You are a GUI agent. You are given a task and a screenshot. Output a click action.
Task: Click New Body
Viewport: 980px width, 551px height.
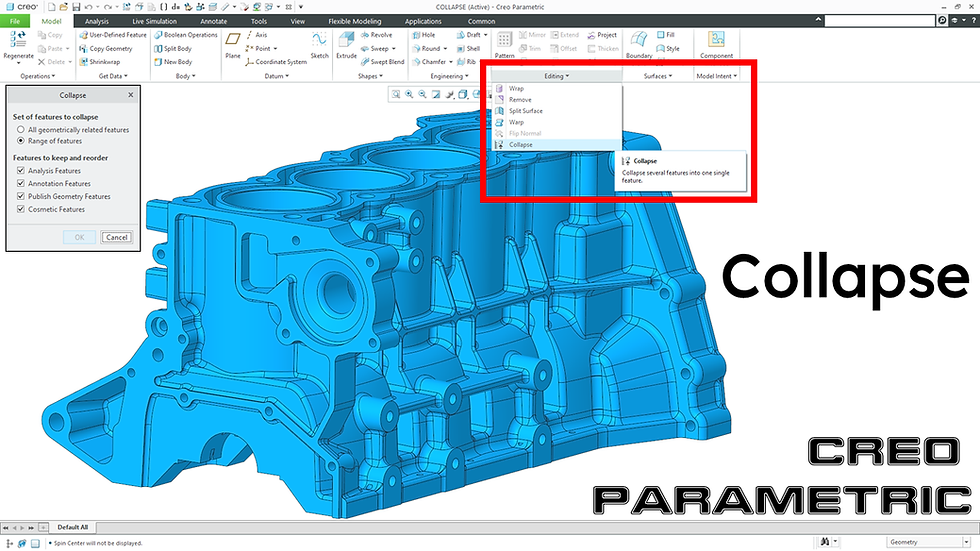pos(172,62)
